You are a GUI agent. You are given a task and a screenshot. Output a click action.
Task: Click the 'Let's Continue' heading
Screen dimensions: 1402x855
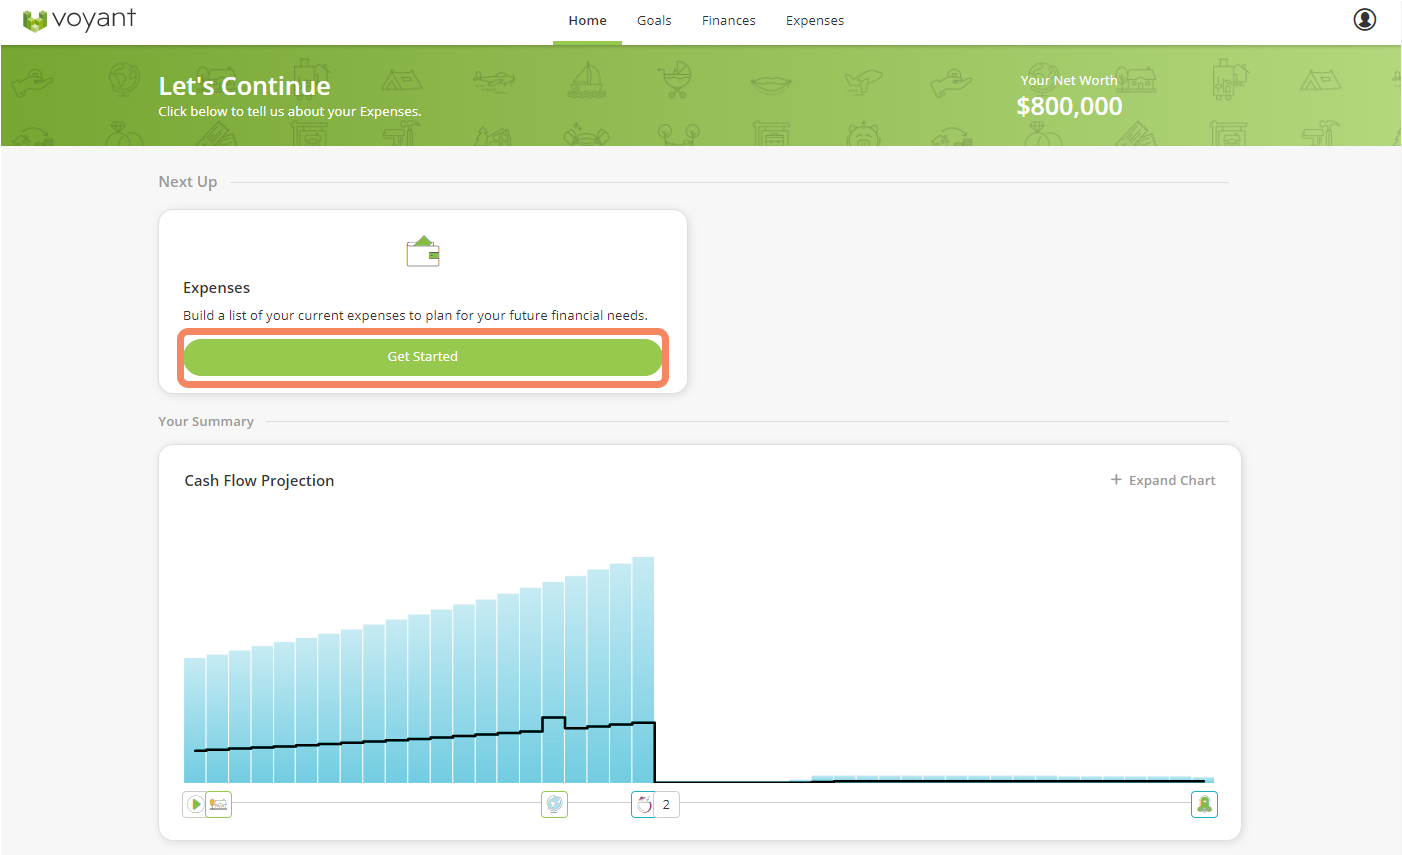pos(244,86)
